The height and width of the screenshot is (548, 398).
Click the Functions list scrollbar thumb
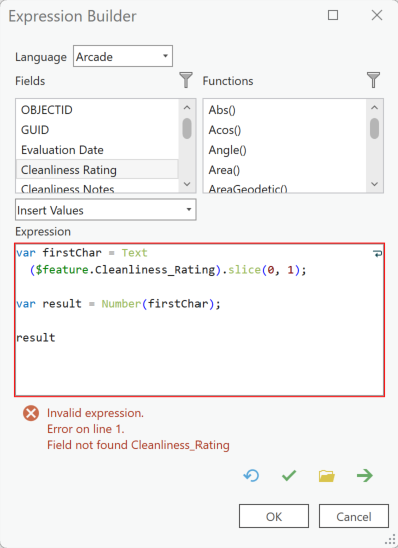375,128
